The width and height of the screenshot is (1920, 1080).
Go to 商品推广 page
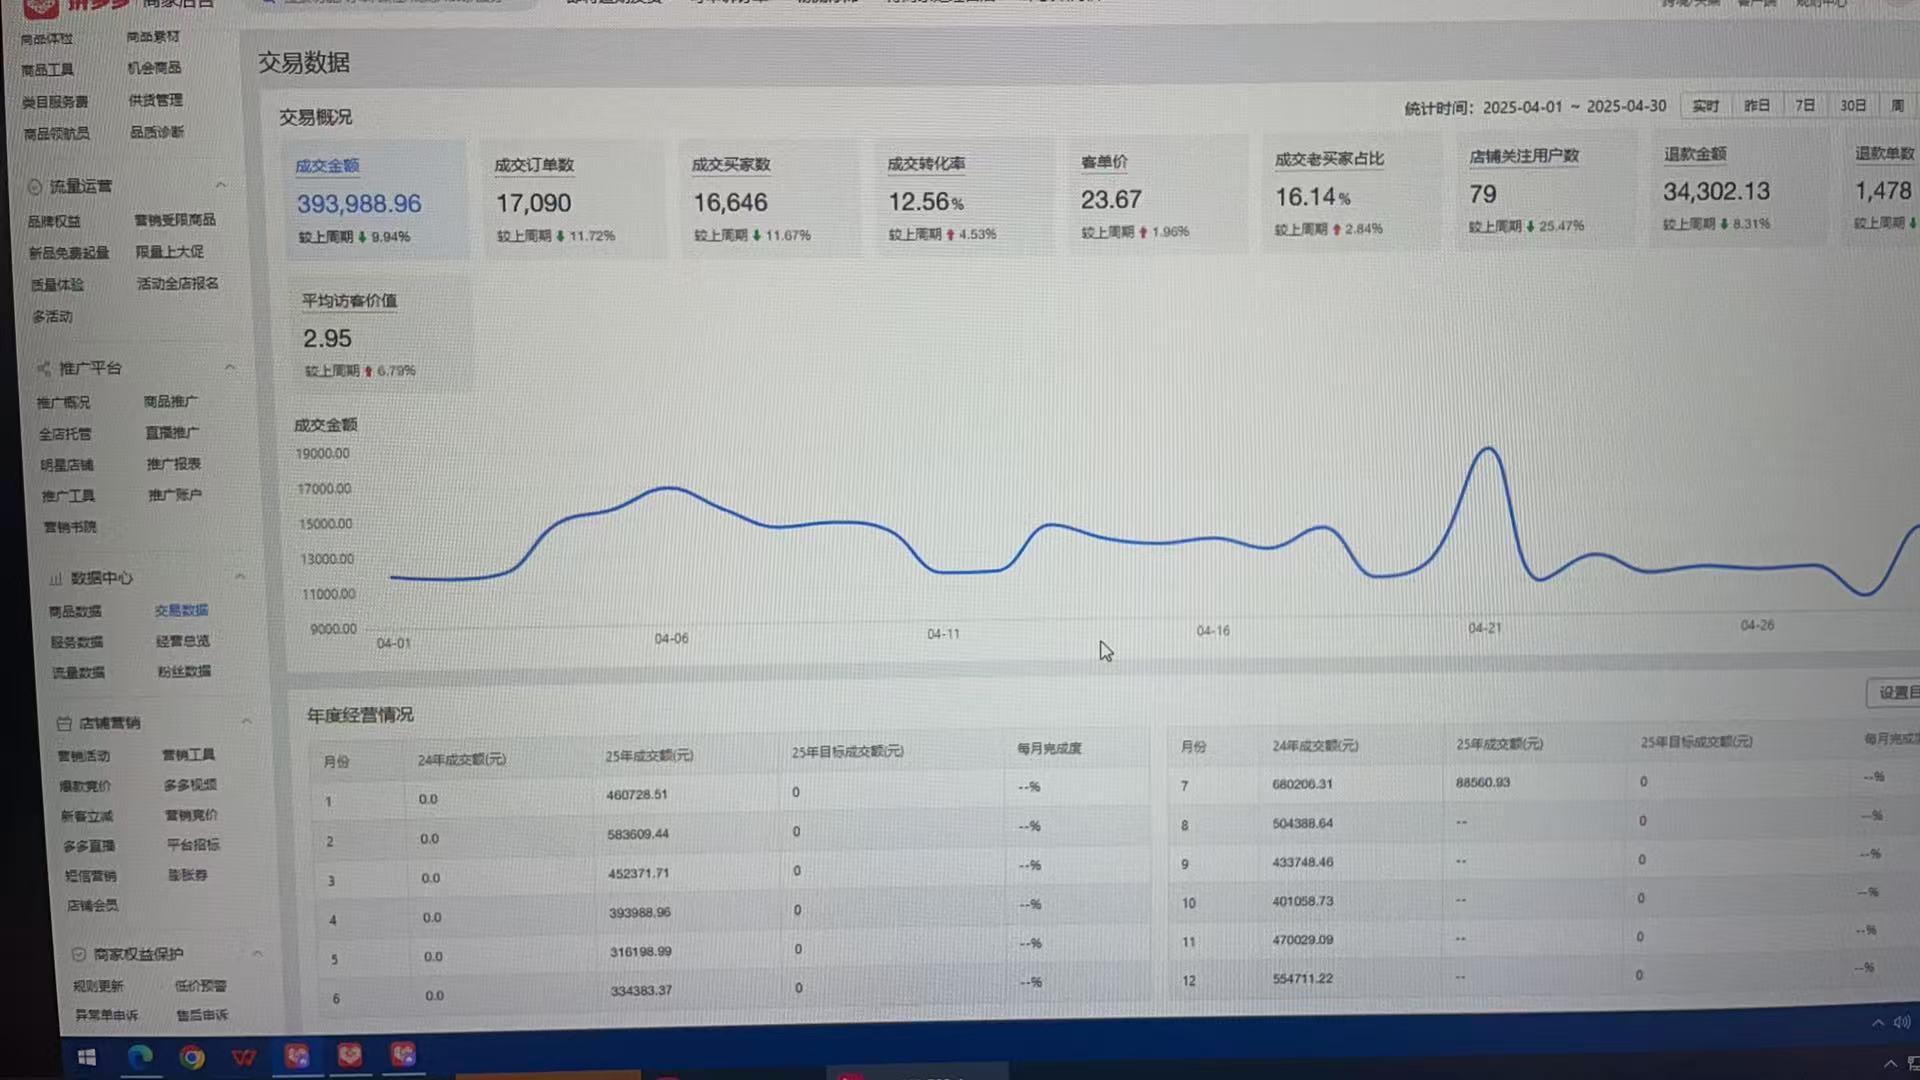170,401
